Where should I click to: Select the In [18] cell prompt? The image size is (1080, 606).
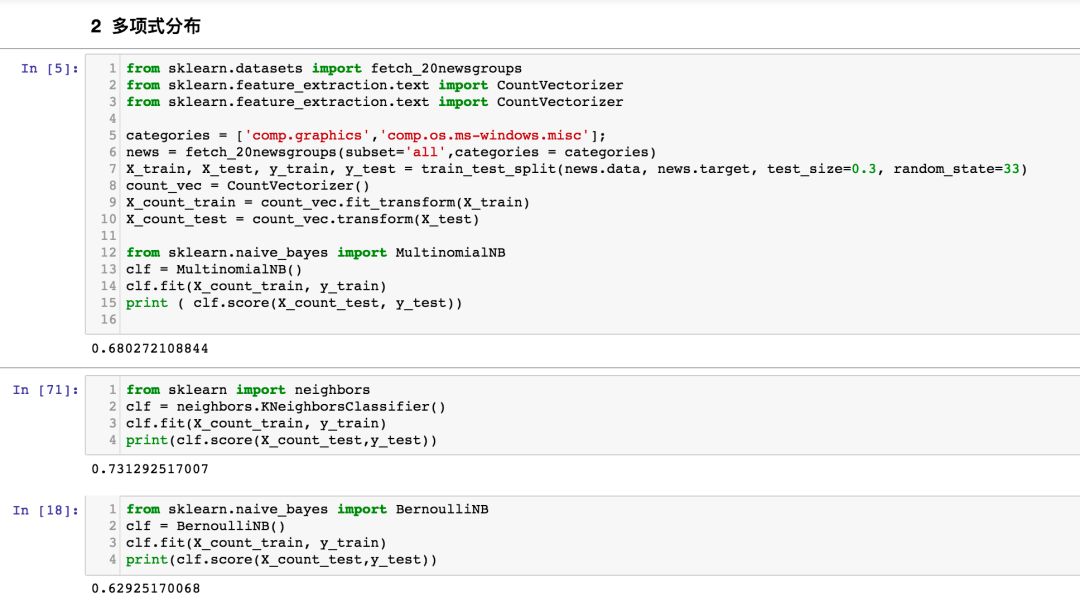pos(45,510)
